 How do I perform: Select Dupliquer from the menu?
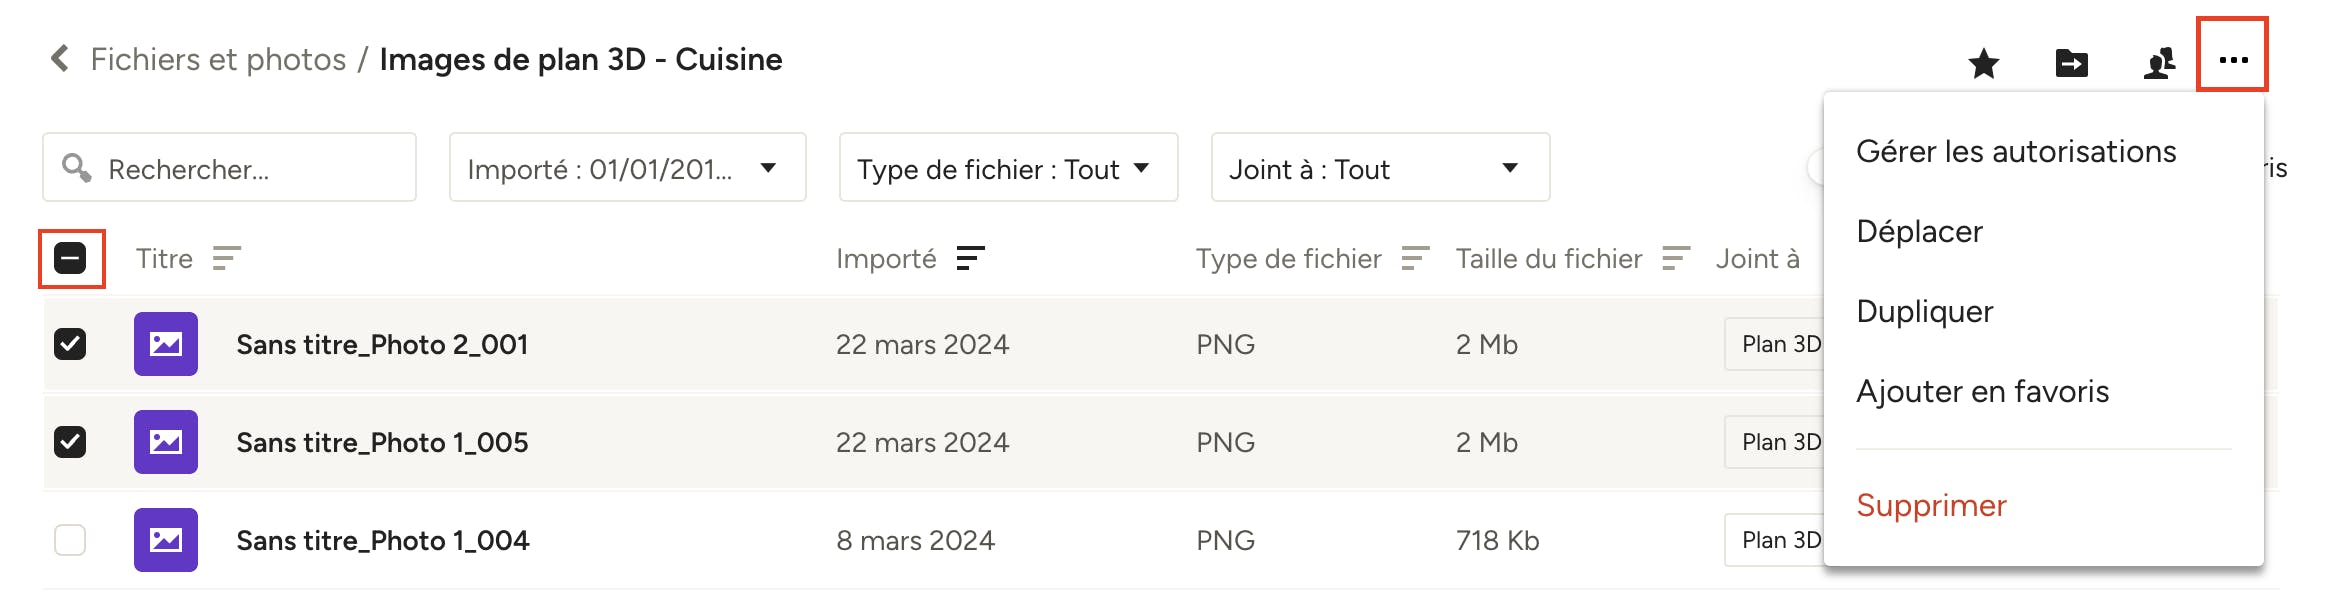pos(1925,312)
